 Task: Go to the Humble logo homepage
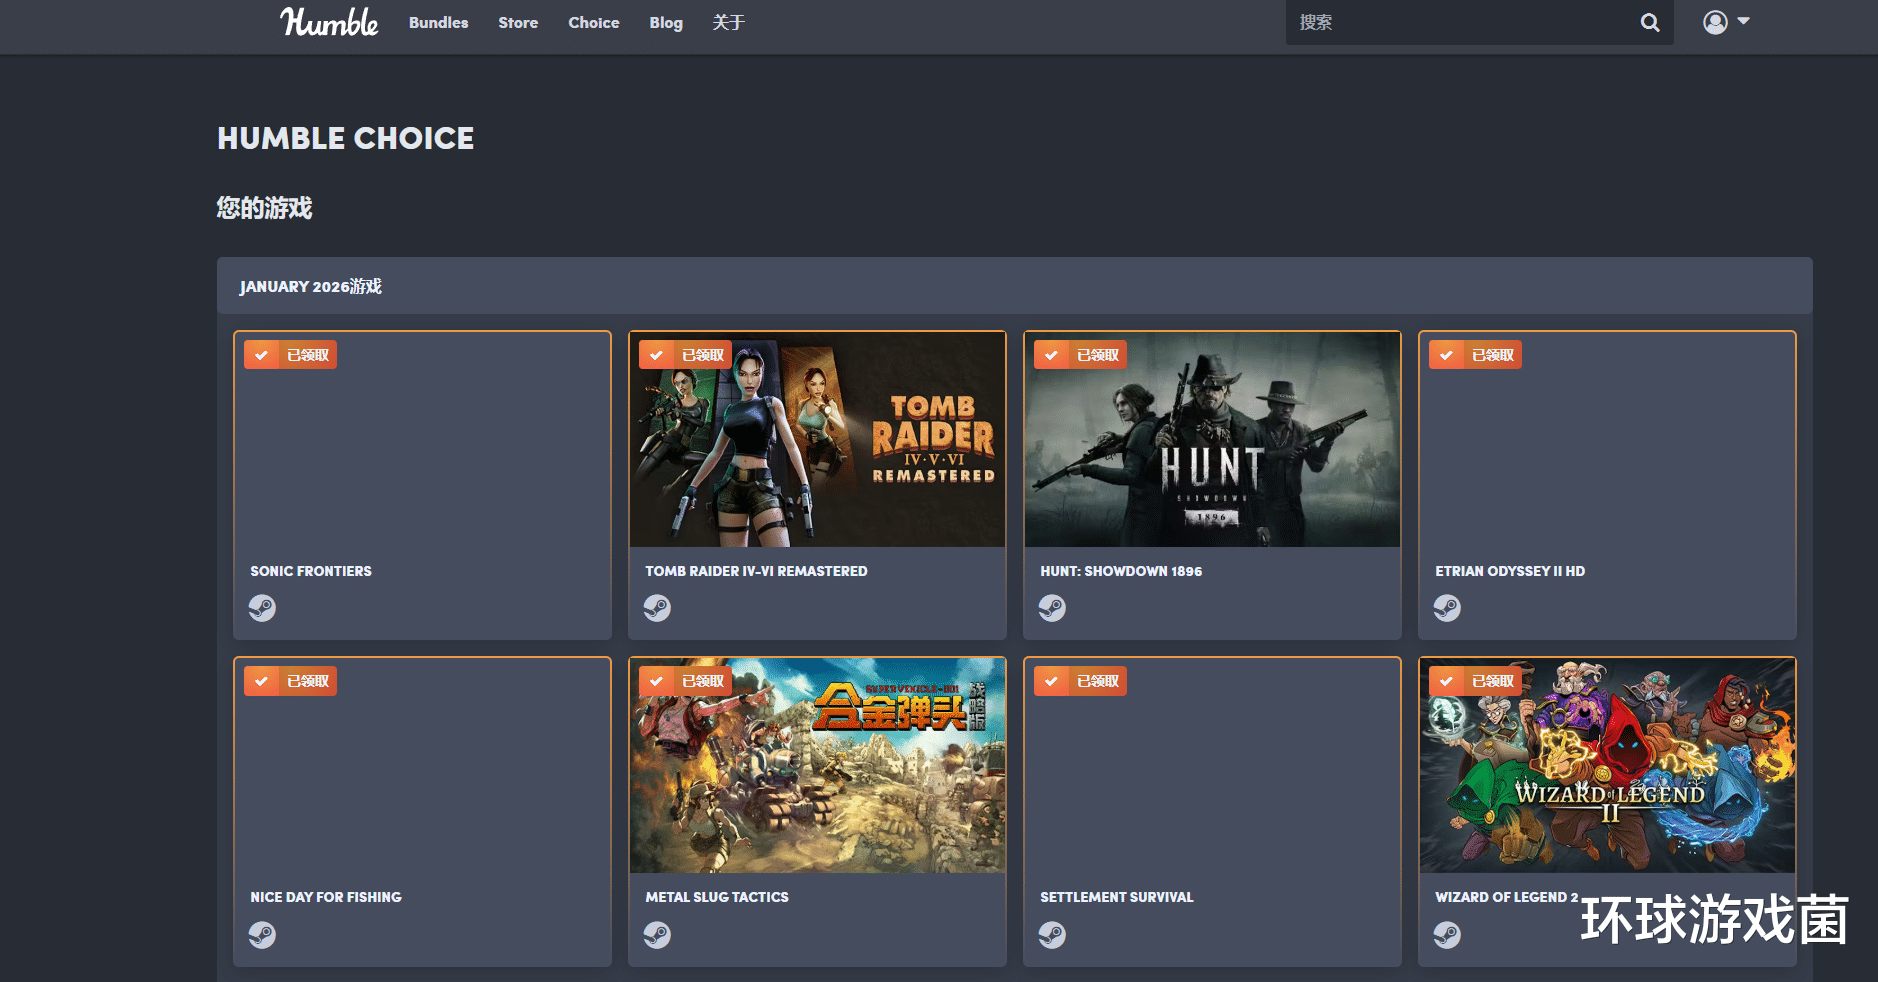pyautogui.click(x=329, y=22)
